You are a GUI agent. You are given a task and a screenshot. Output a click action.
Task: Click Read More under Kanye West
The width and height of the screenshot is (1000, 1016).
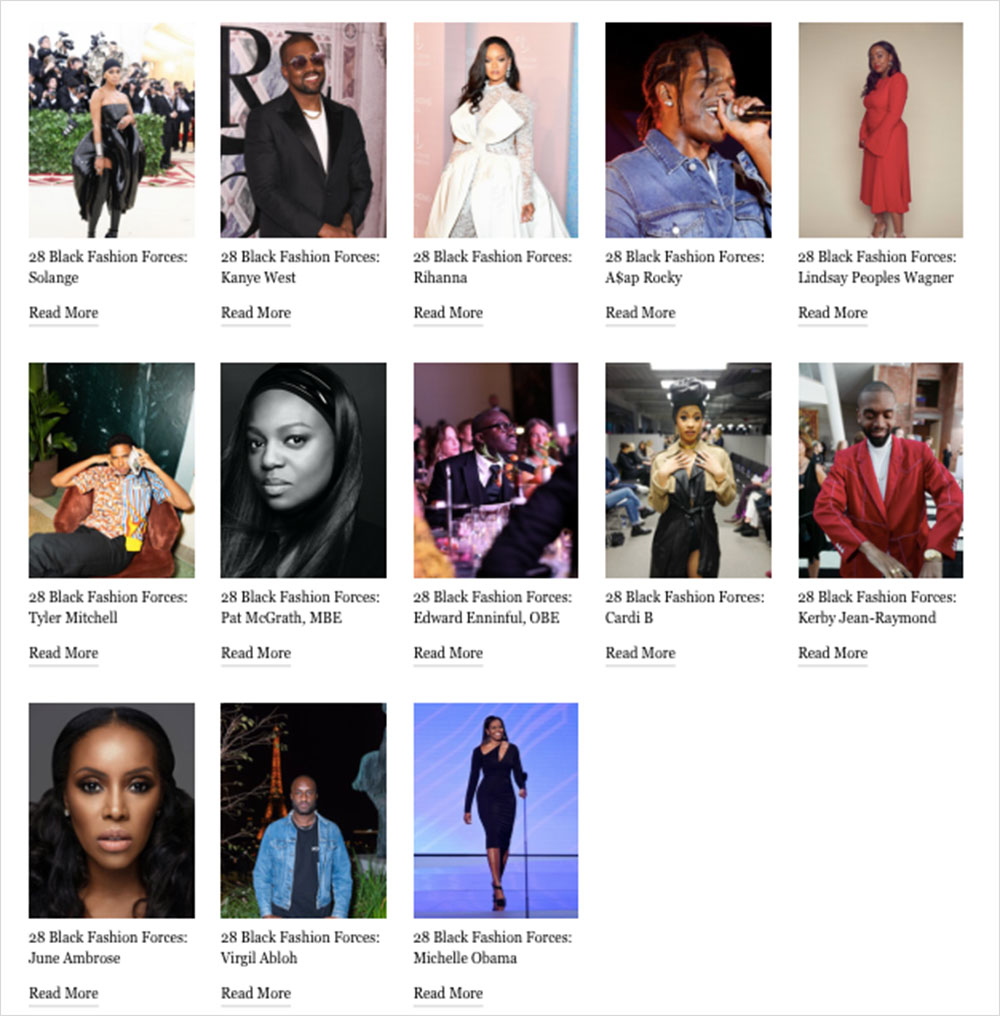[x=255, y=313]
